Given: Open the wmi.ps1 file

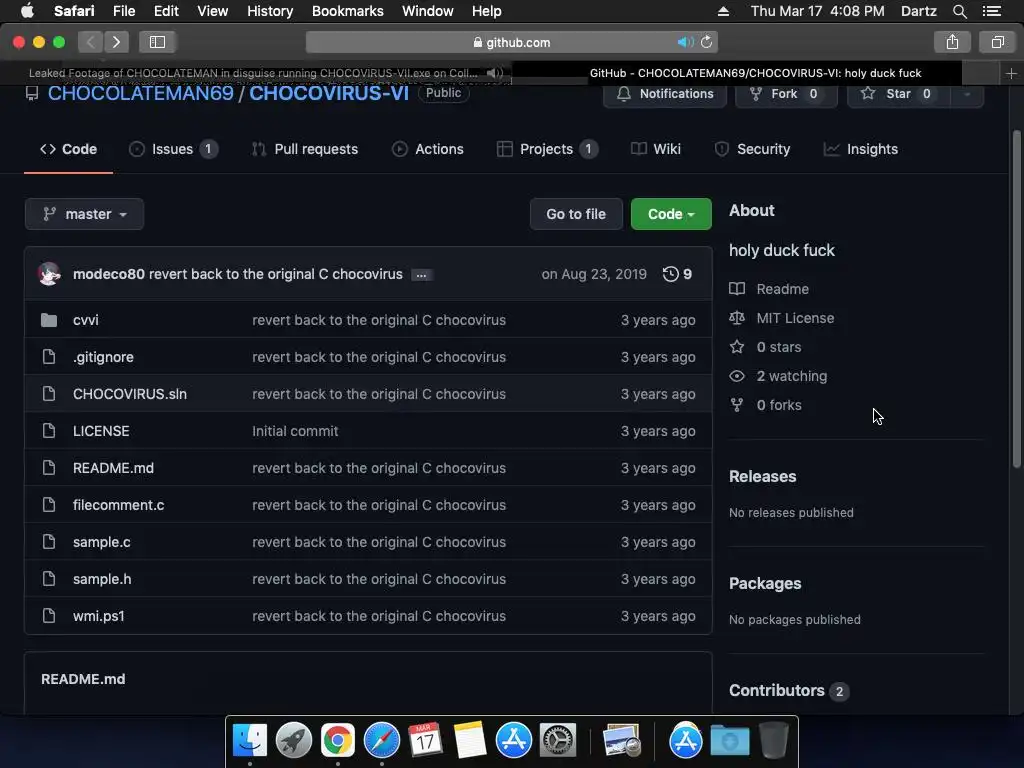Looking at the screenshot, I should (99, 616).
